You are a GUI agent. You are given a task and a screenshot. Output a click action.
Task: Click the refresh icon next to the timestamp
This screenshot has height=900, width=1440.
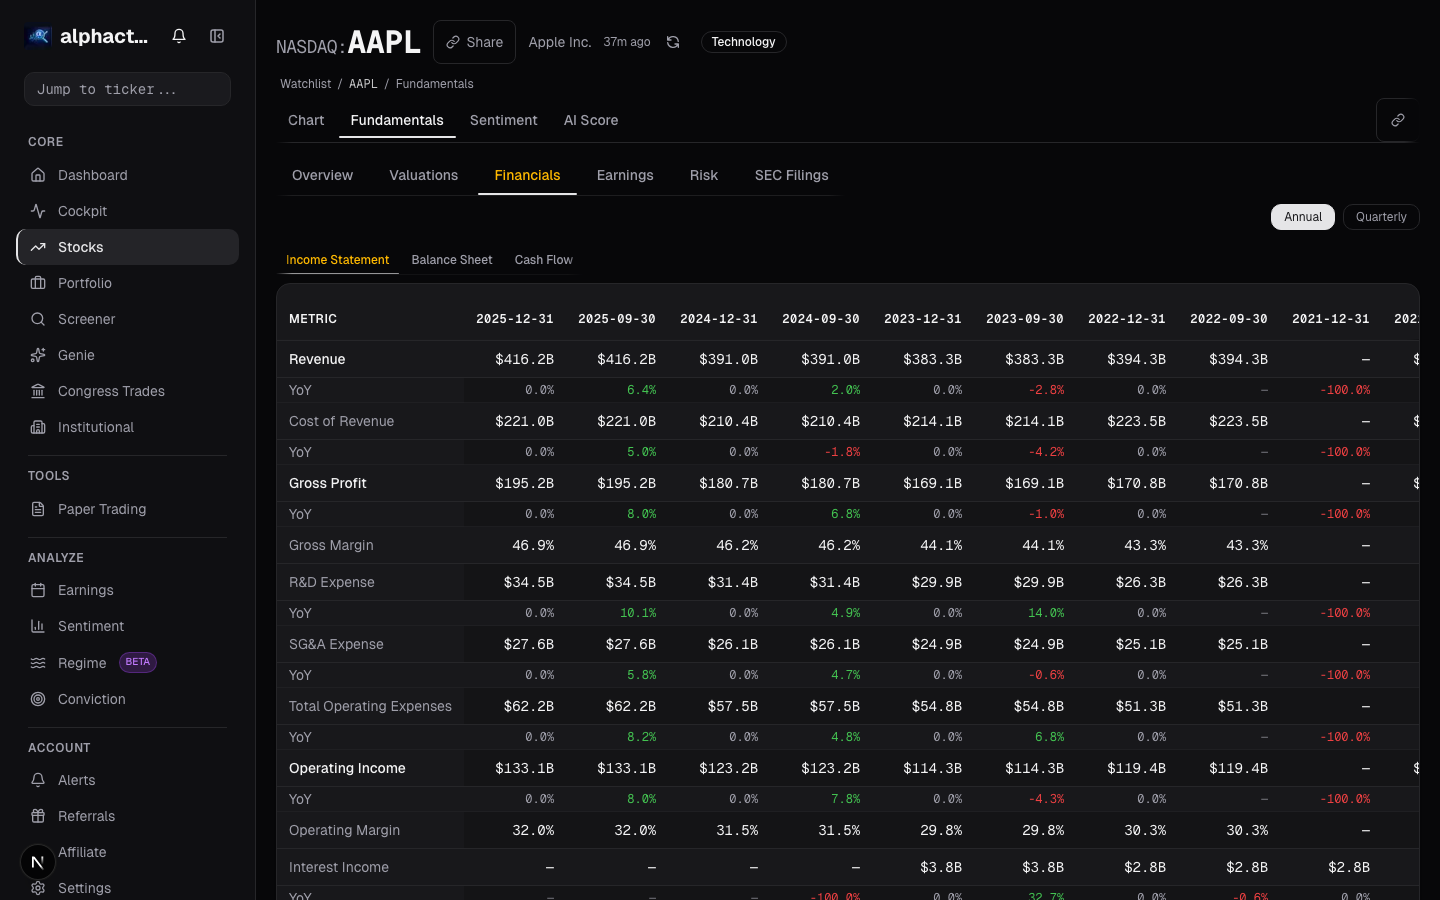pos(672,43)
